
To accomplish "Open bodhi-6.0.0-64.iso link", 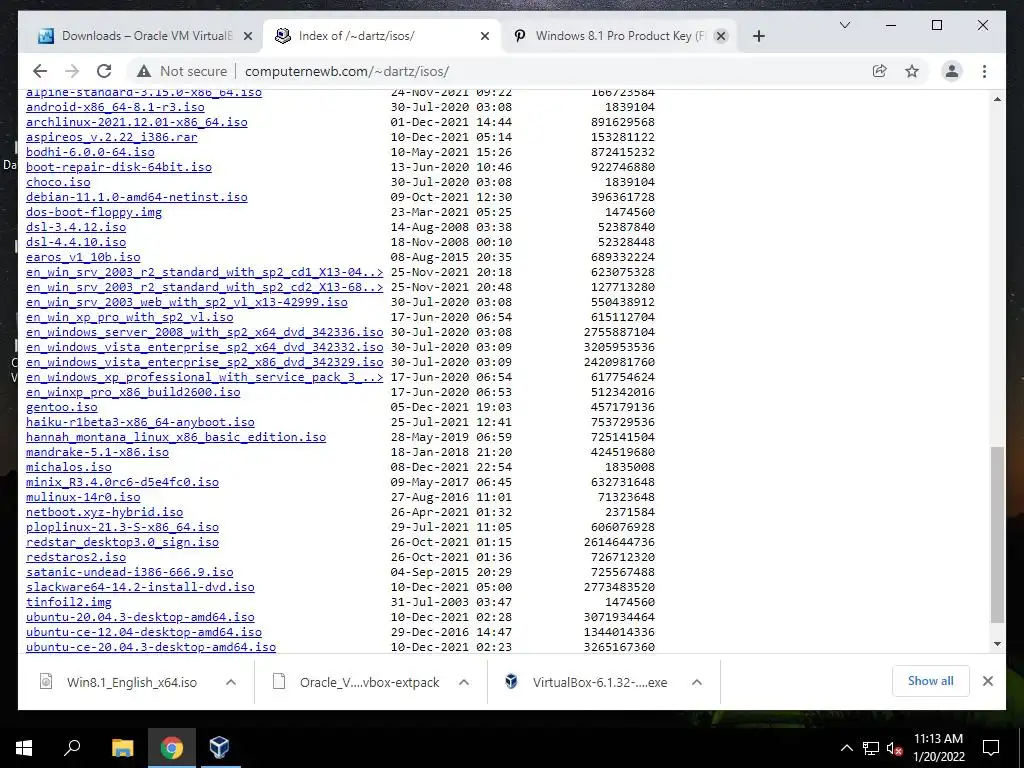I will click(90, 152).
